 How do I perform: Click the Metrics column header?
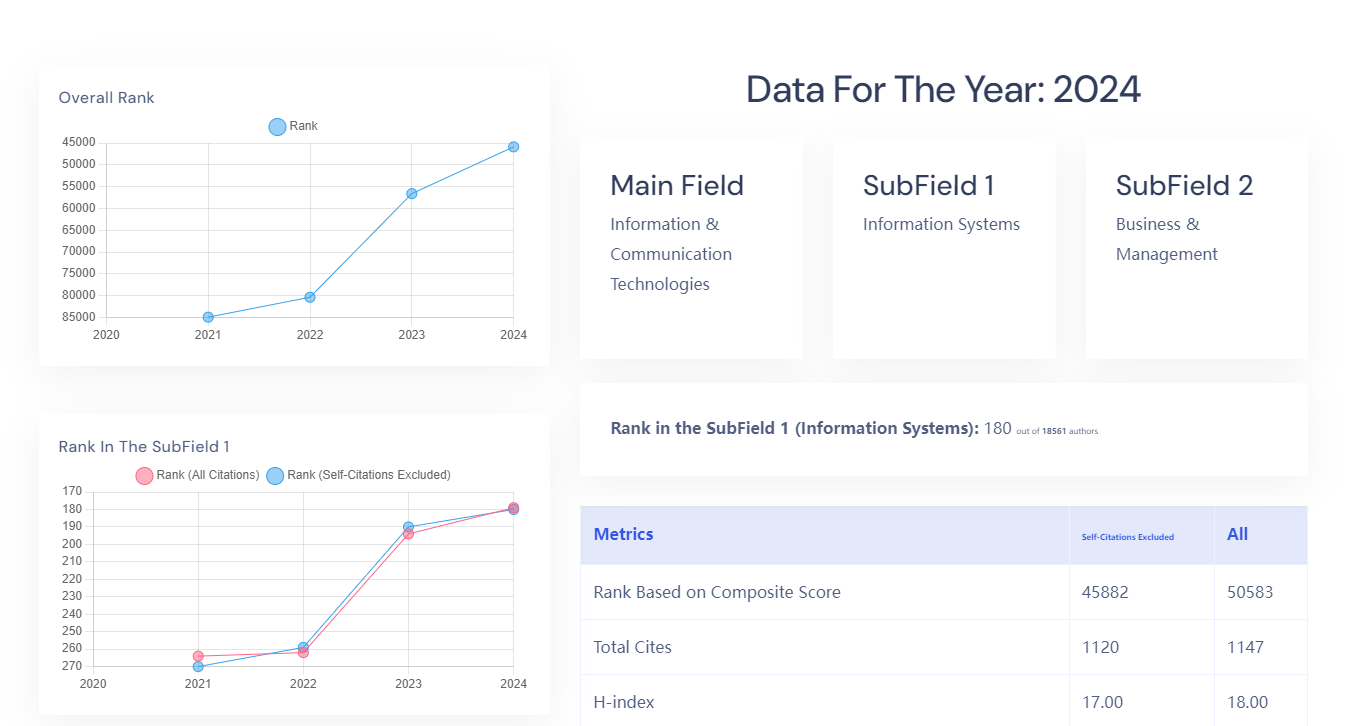tap(623, 535)
